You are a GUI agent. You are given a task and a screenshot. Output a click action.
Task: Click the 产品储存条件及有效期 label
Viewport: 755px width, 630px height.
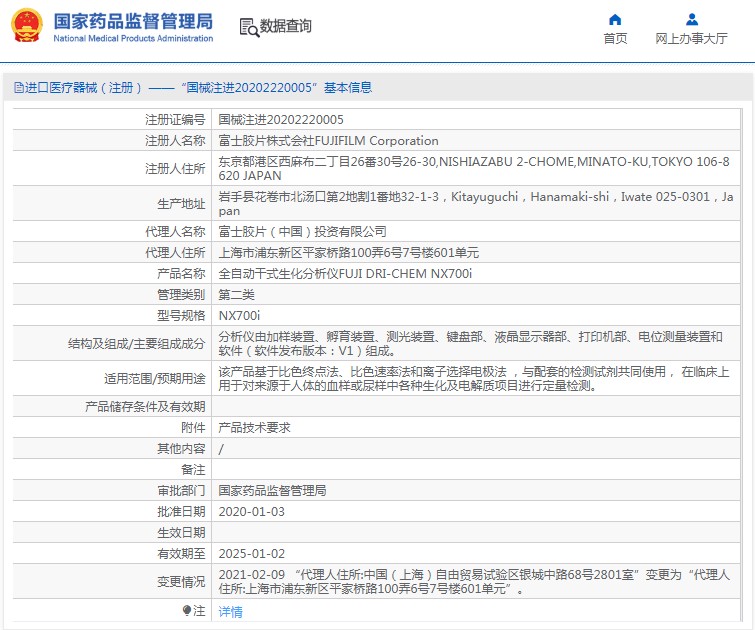(145, 407)
